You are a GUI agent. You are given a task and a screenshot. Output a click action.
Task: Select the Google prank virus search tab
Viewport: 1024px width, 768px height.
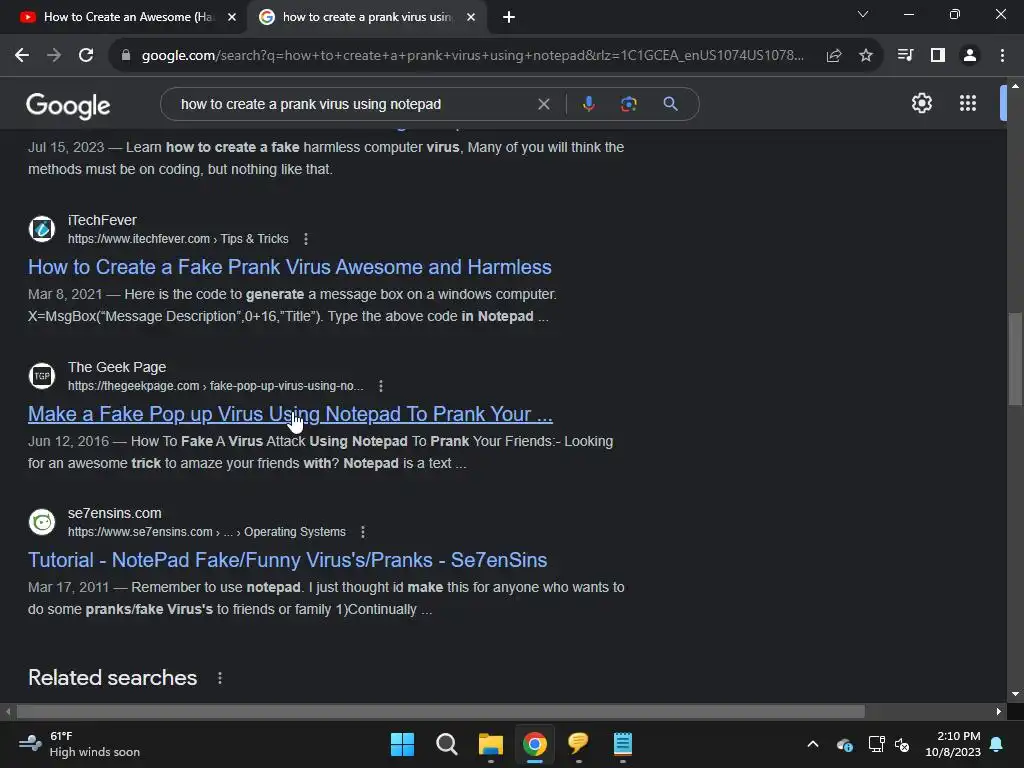pyautogui.click(x=366, y=17)
